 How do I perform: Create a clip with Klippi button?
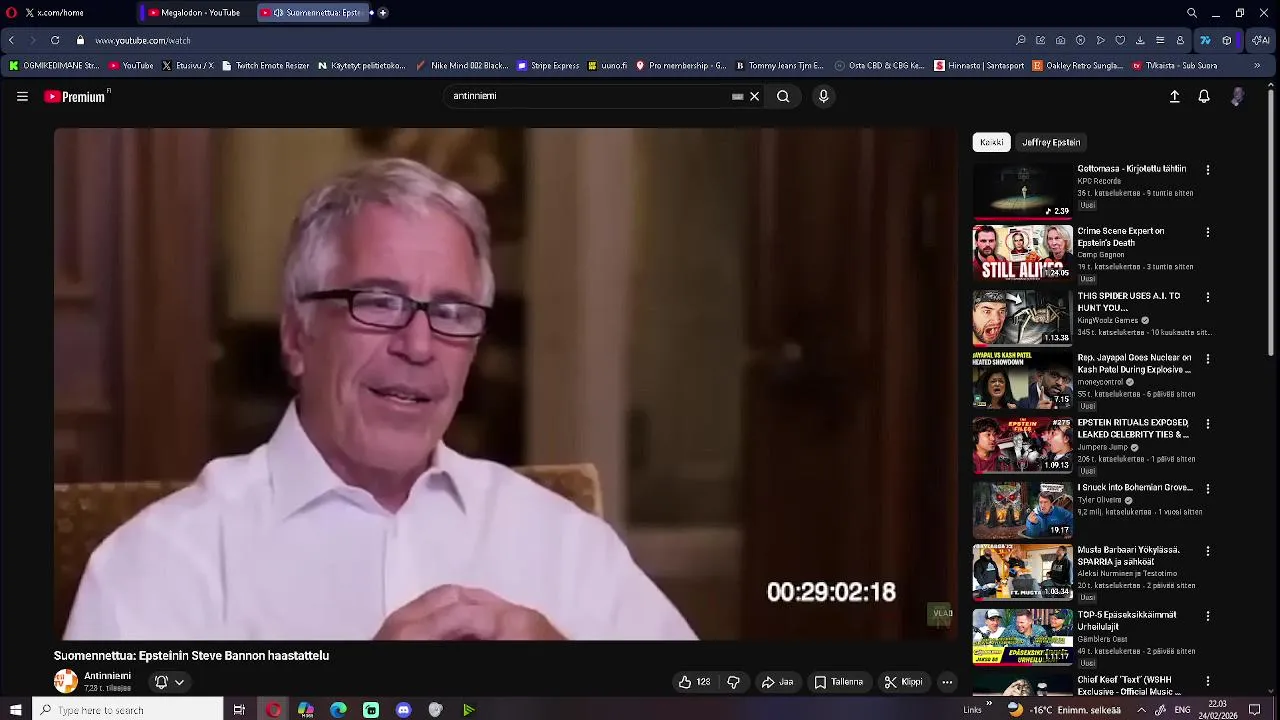click(x=903, y=682)
